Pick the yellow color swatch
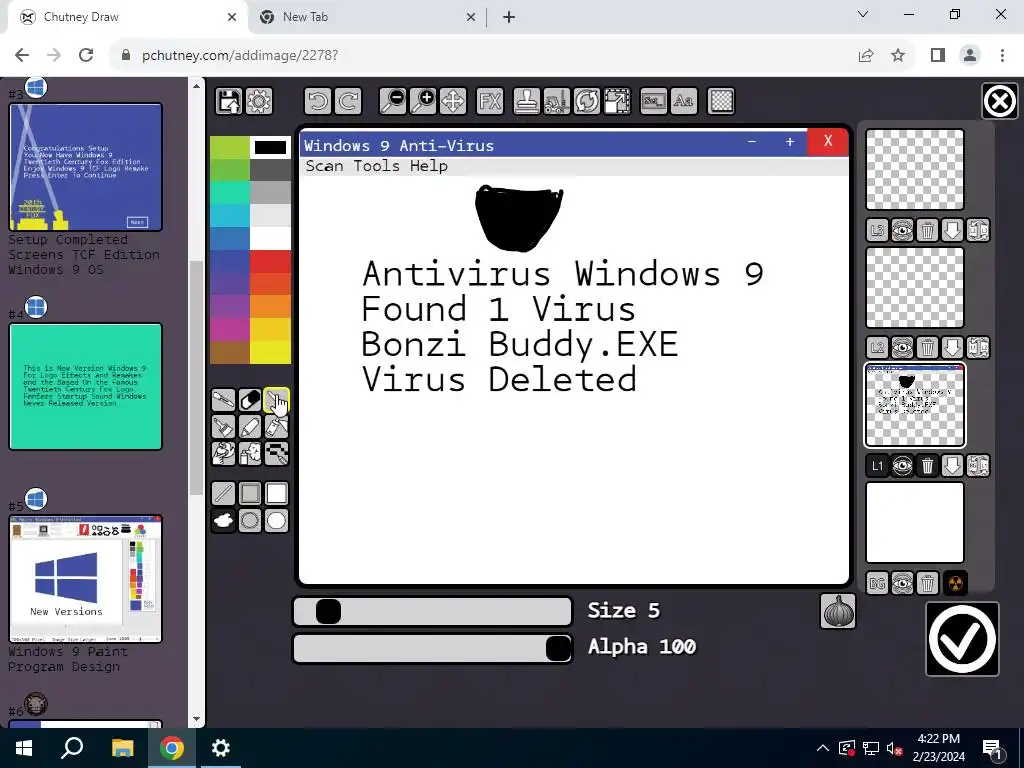The height and width of the screenshot is (768, 1024). point(270,352)
